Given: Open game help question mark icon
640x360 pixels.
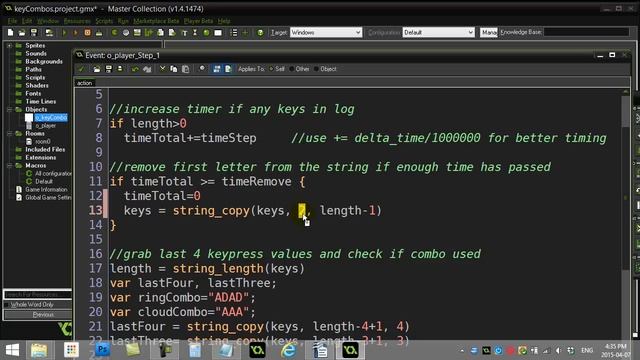Looking at the screenshot, I should (260, 32).
